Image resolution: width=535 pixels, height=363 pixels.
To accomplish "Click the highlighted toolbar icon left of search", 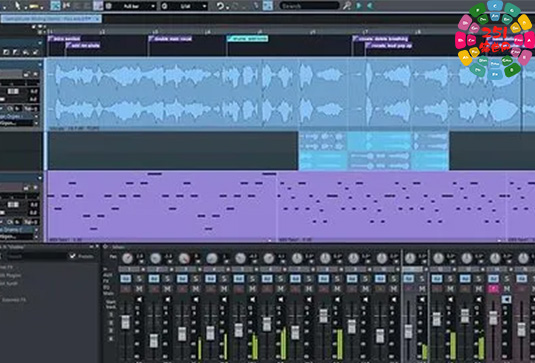I will tap(268, 6).
